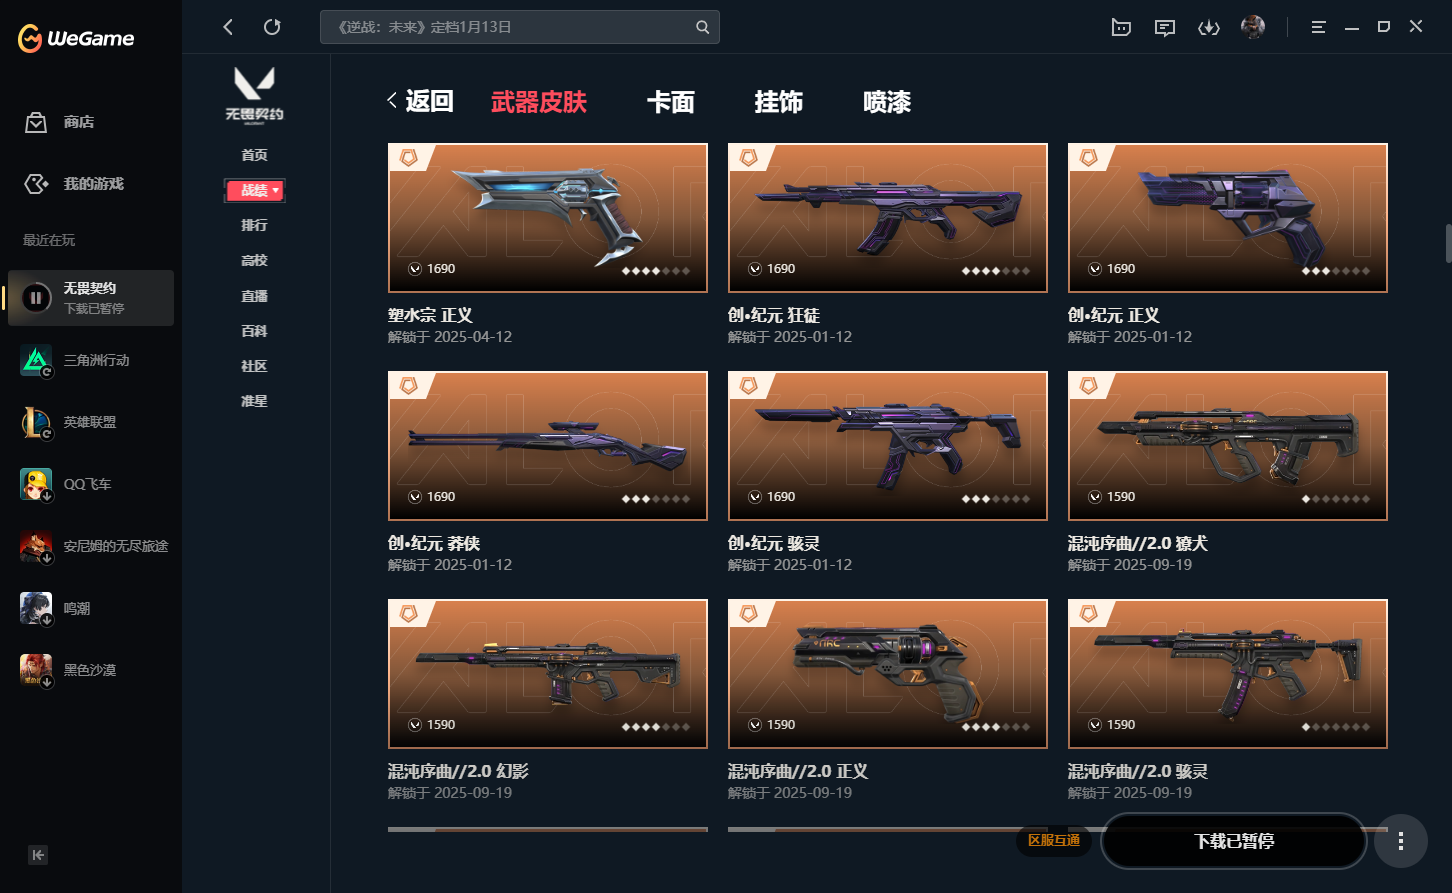1452x893 pixels.
Task: Open the hamburger main menu icon
Action: (1318, 27)
